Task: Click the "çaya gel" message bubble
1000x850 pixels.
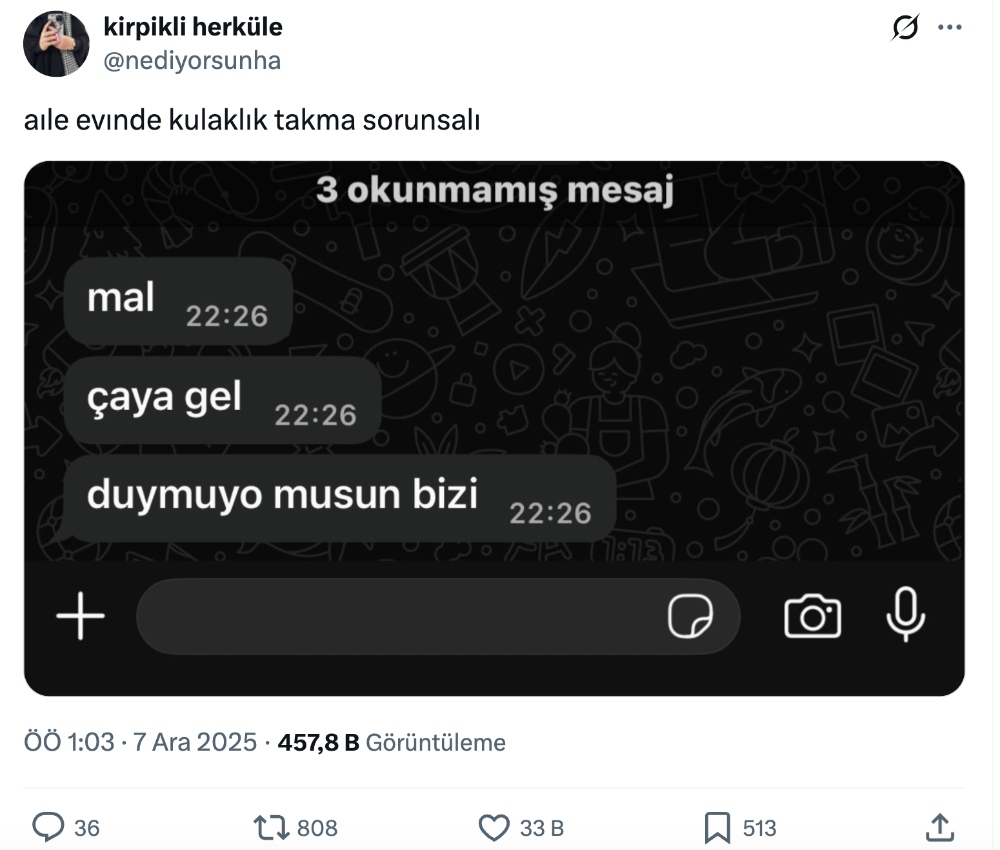Action: (222, 400)
